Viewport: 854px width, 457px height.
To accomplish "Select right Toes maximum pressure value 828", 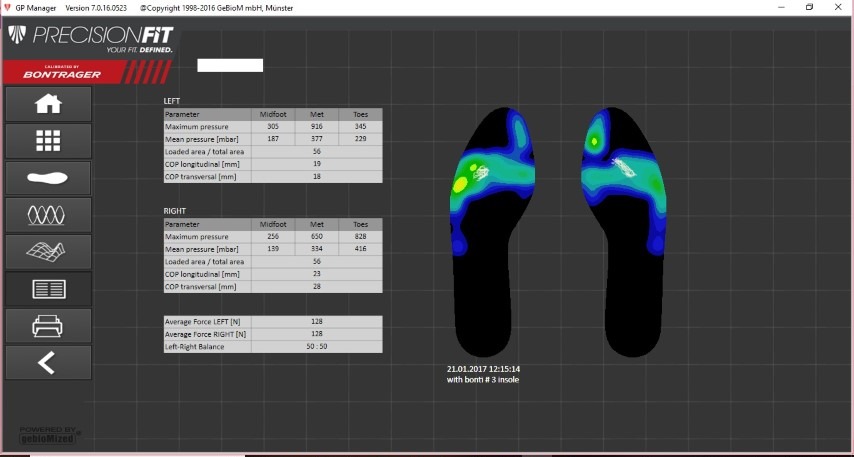I will [361, 235].
